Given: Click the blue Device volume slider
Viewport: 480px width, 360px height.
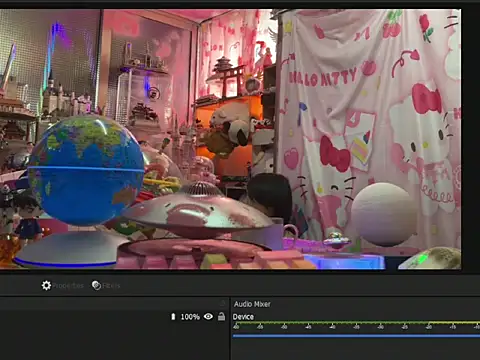Looking at the screenshot, I should [x=356, y=336].
